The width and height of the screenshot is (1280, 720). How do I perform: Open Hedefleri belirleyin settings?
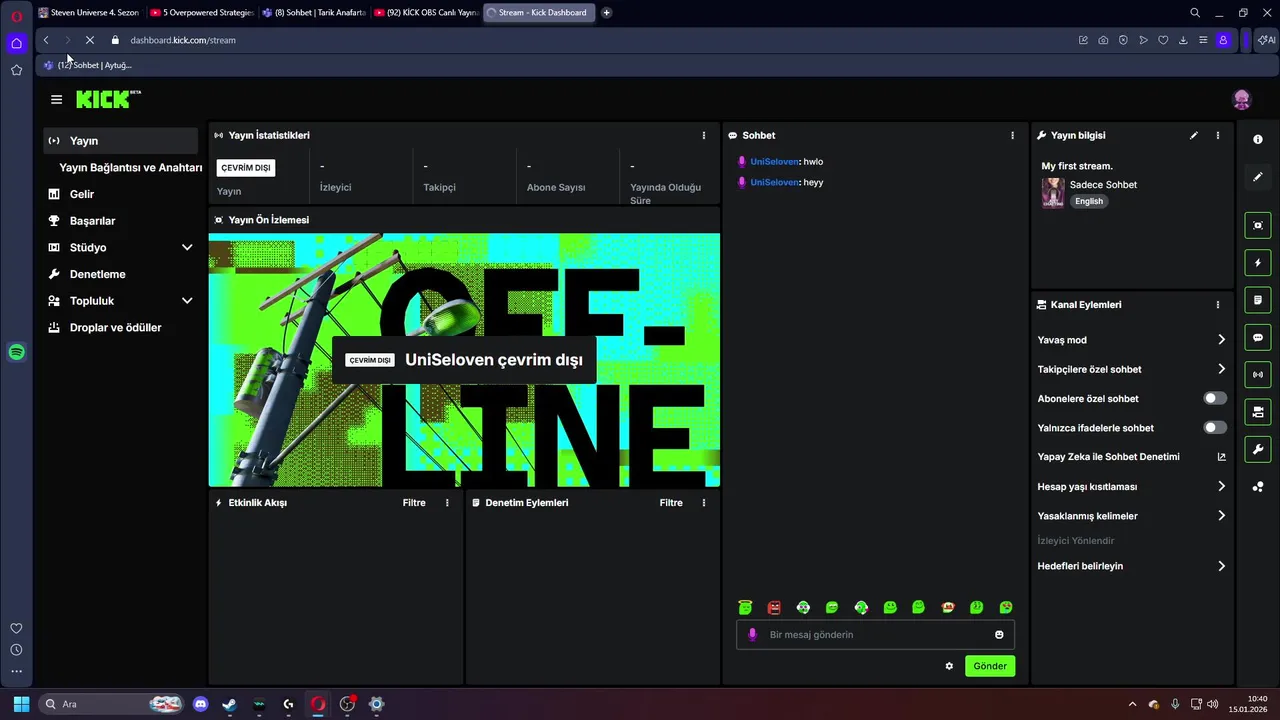(1131, 566)
